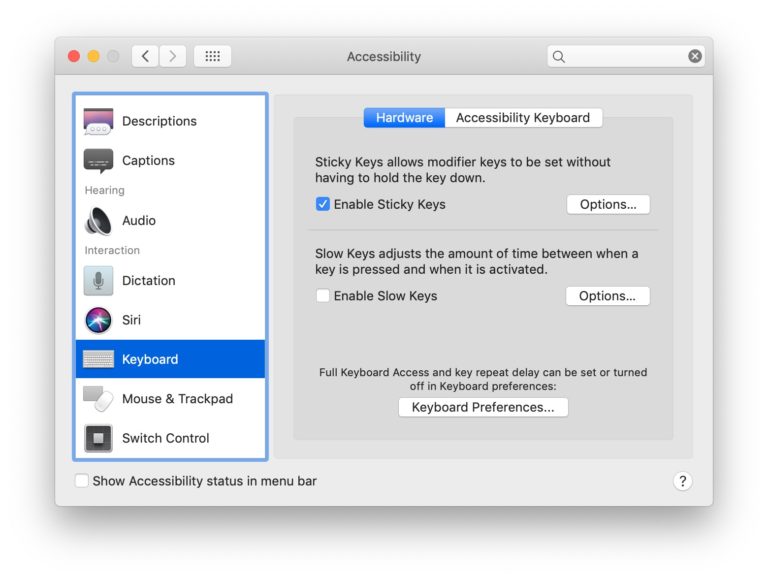The height and width of the screenshot is (579, 768).
Task: Click the Full Keyboard Access note text
Action: (483, 379)
